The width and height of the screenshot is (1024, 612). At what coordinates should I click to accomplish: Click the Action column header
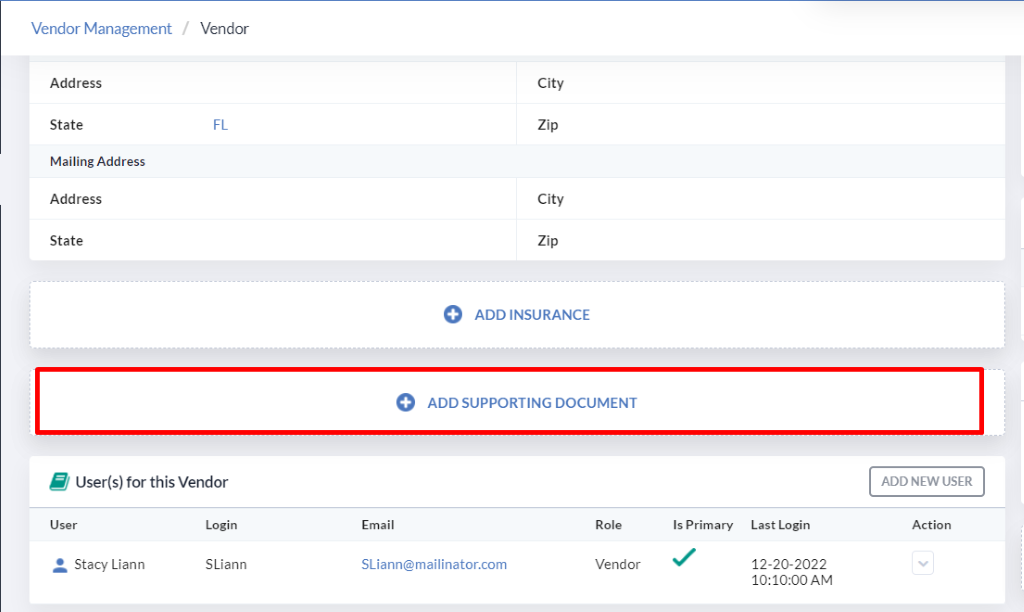tap(931, 524)
